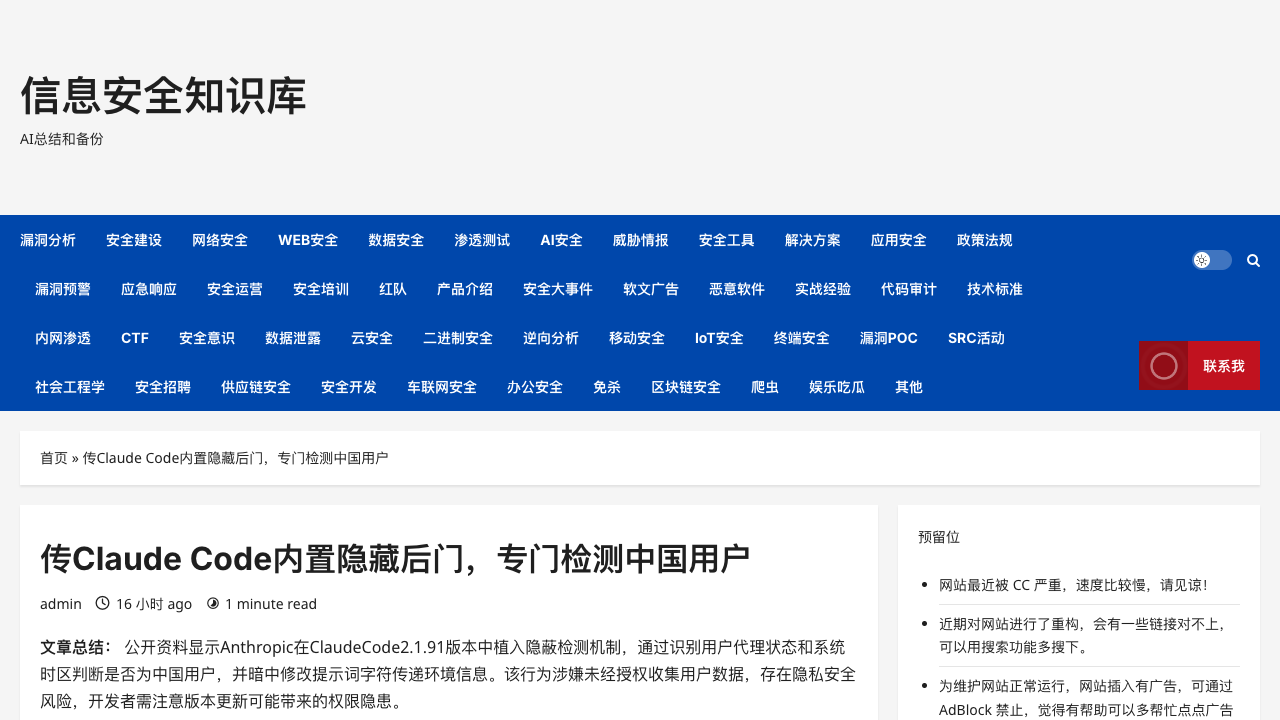Select the article title 传Claude Code内置隐藏后门

(395, 558)
